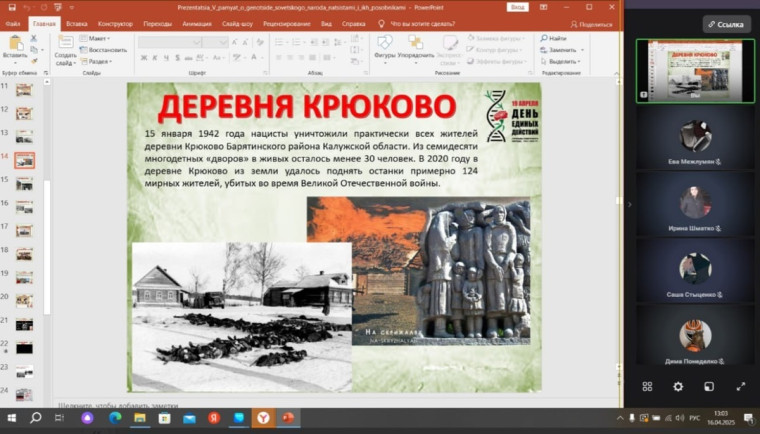Screen dimensions: 760x434
Task: Switch to the Slide show (Слайд-шоу) tab
Action: click(x=238, y=24)
